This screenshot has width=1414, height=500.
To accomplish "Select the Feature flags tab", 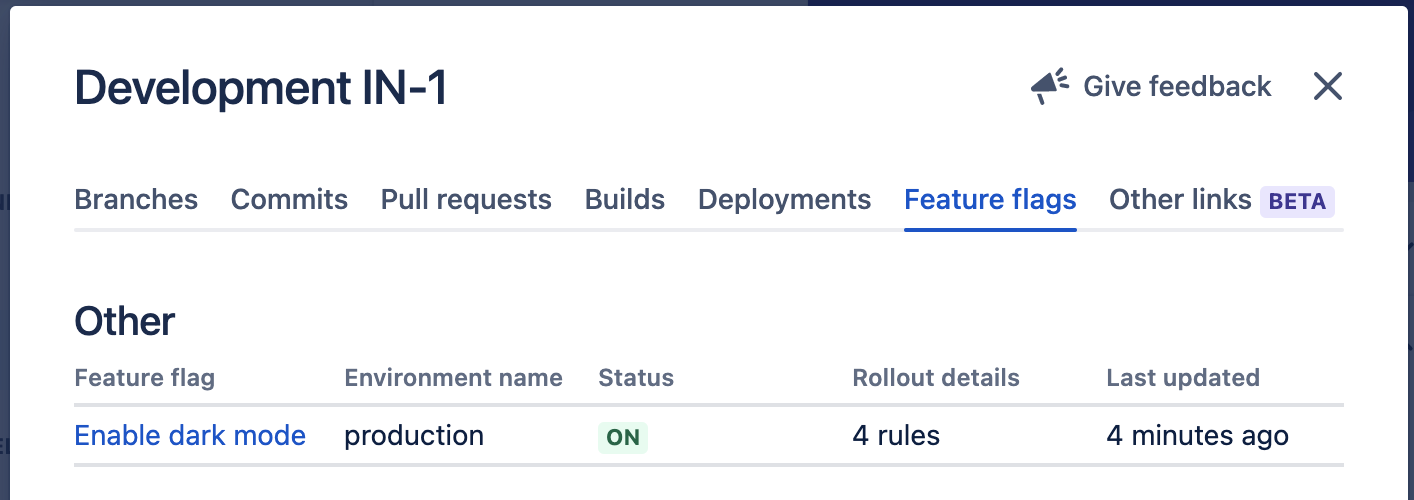I will coord(990,200).
